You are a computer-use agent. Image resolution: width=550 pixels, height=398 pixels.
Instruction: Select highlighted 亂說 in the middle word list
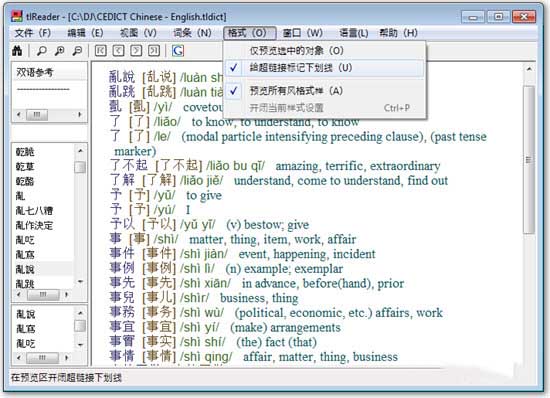tap(25, 269)
